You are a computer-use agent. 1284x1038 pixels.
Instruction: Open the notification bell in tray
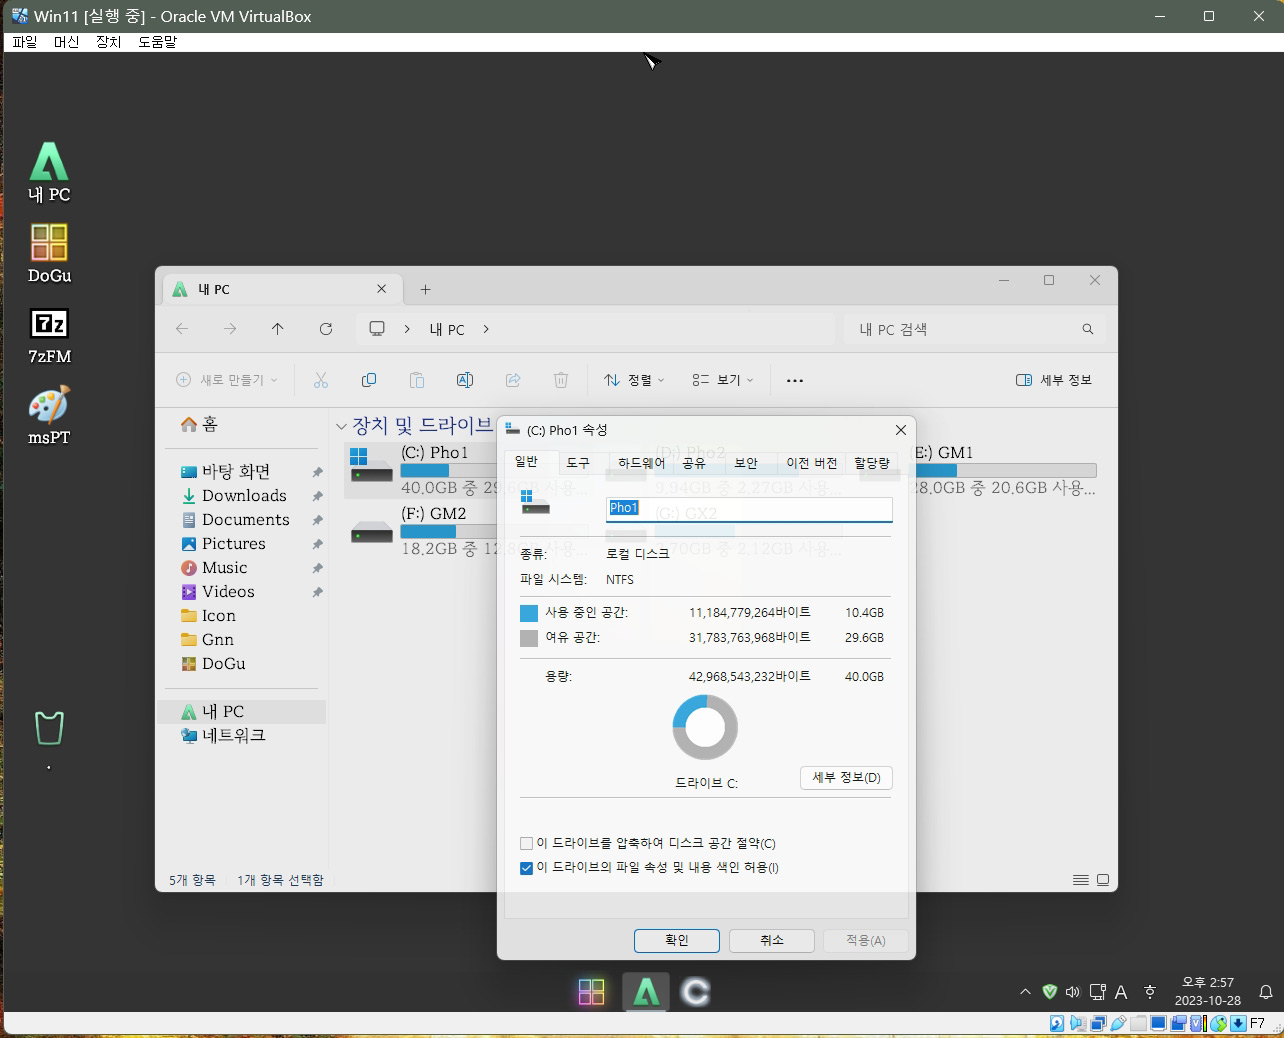click(1265, 992)
